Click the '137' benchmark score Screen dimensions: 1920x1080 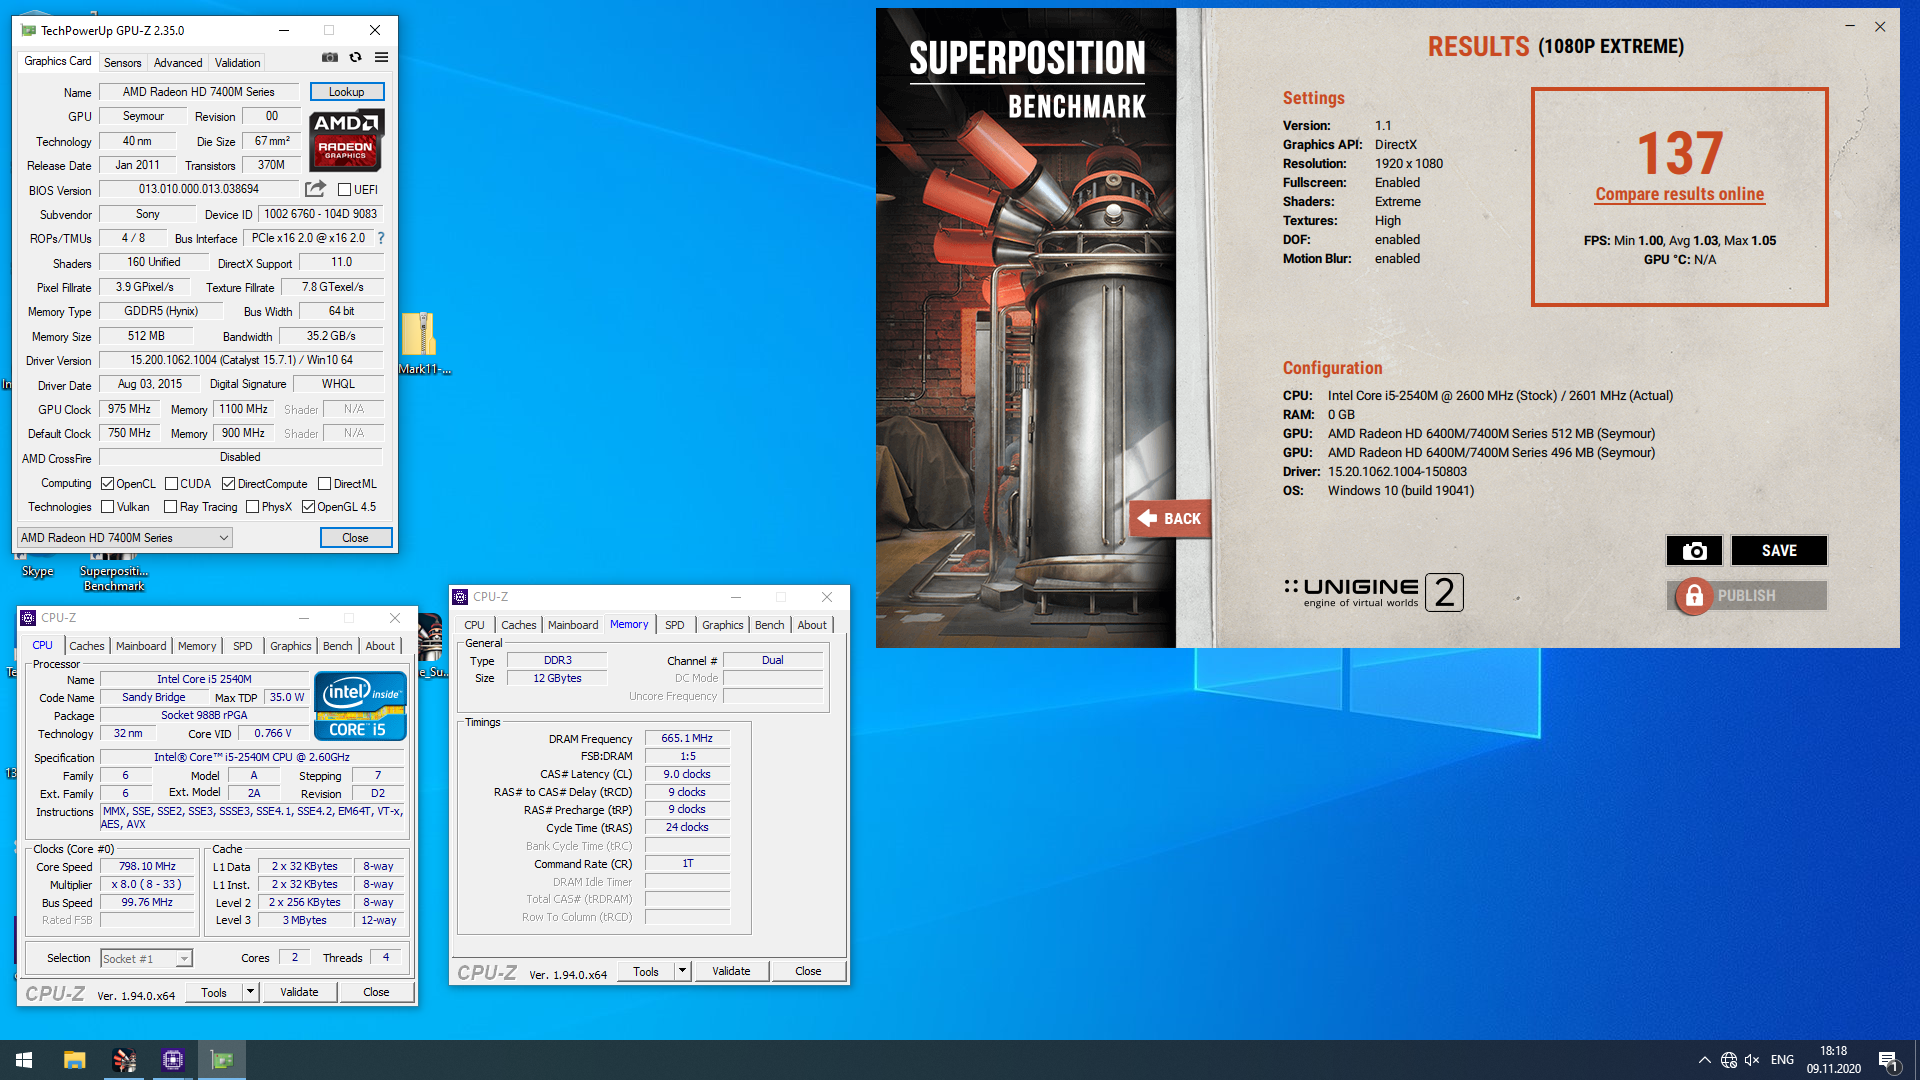[x=1680, y=153]
